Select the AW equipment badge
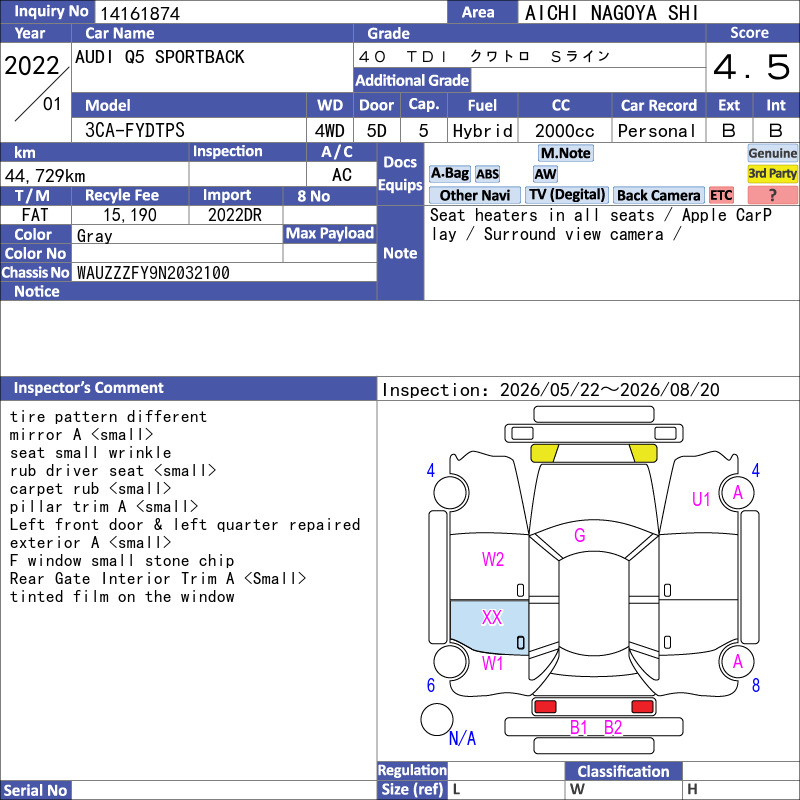Image resolution: width=800 pixels, height=800 pixels. click(x=545, y=174)
